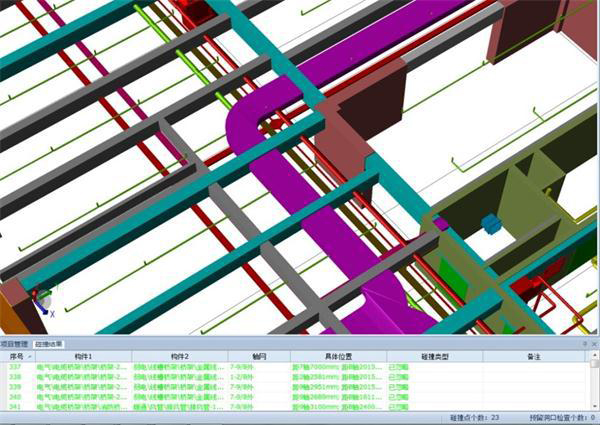Click the results list scroll-up arrow
This screenshot has height=425, width=600.
[x=594, y=355]
